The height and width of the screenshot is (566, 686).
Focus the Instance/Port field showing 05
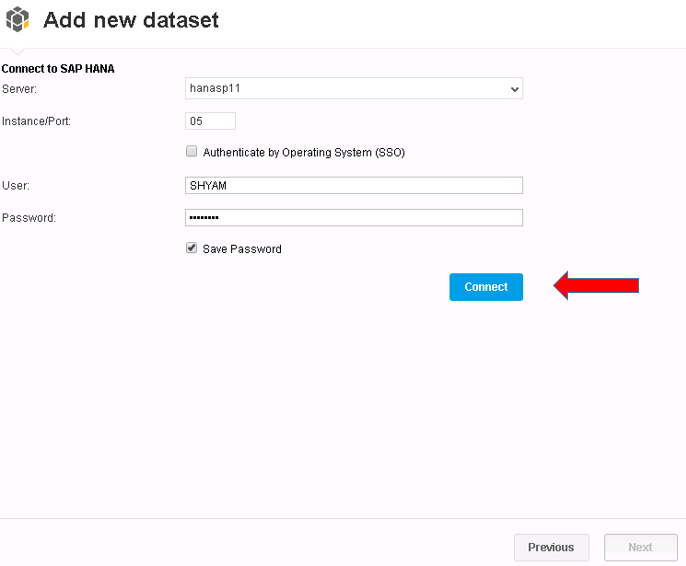(210, 121)
